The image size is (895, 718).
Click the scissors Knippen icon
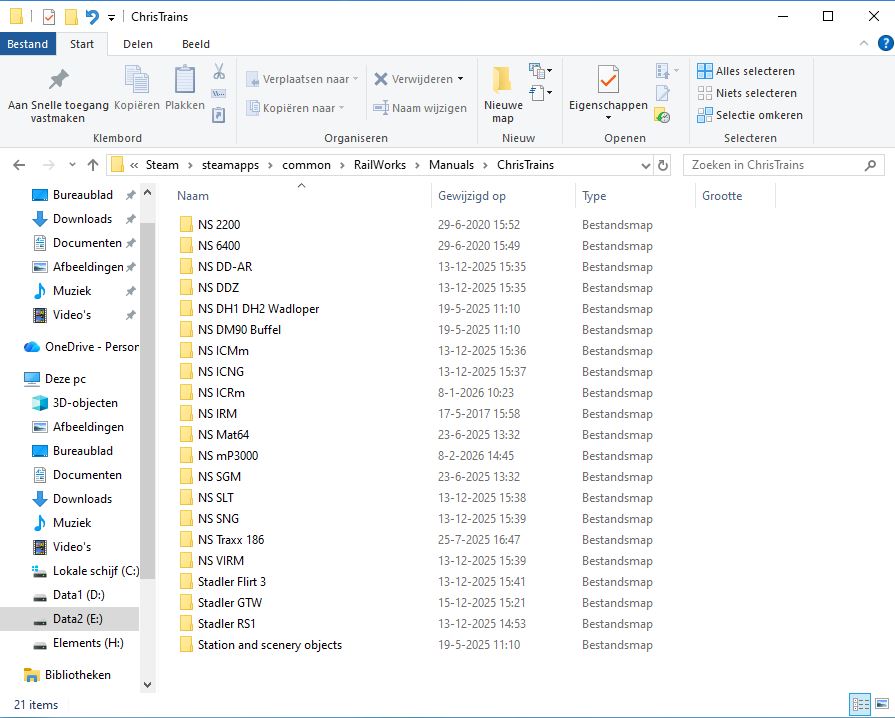[219, 72]
